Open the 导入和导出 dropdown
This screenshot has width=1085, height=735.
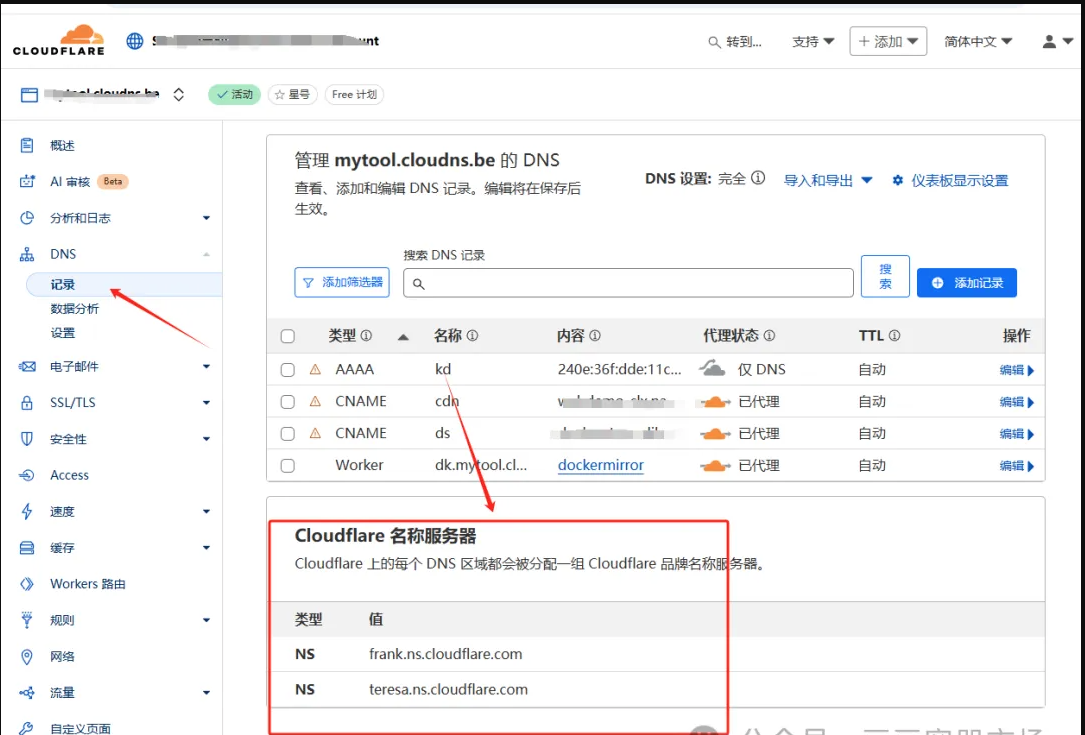point(828,181)
